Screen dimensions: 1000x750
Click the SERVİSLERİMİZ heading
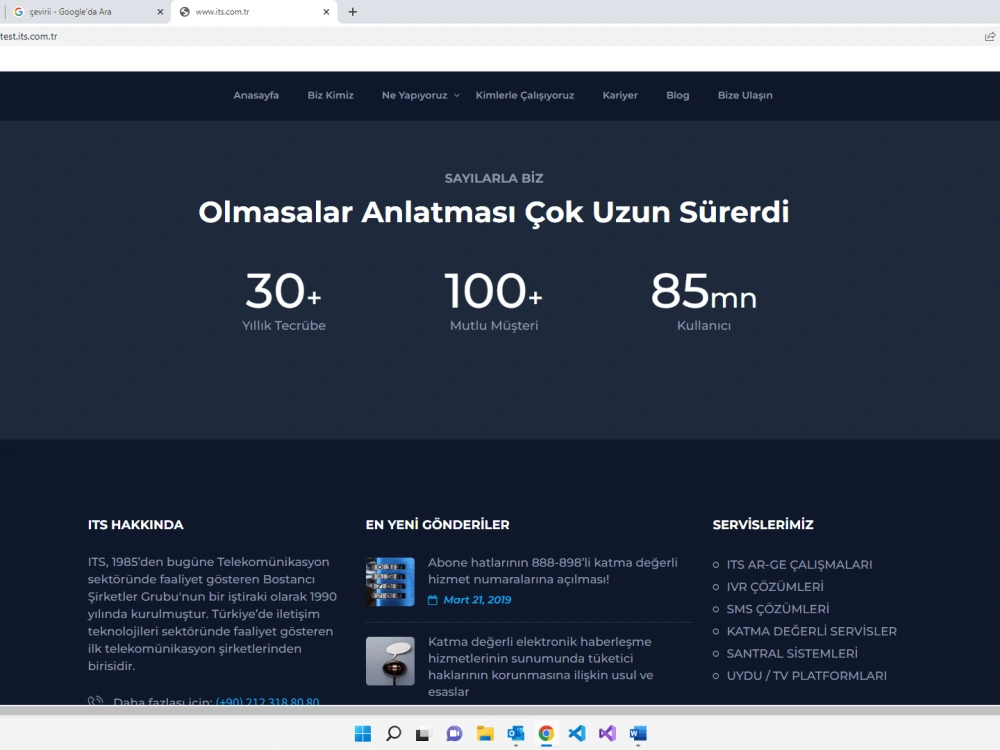pyautogui.click(x=763, y=525)
